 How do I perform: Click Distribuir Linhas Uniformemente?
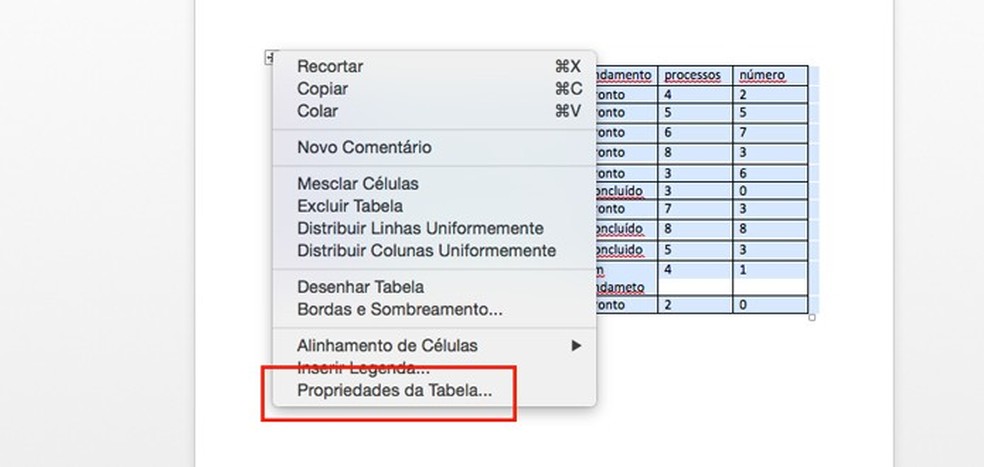coord(420,228)
